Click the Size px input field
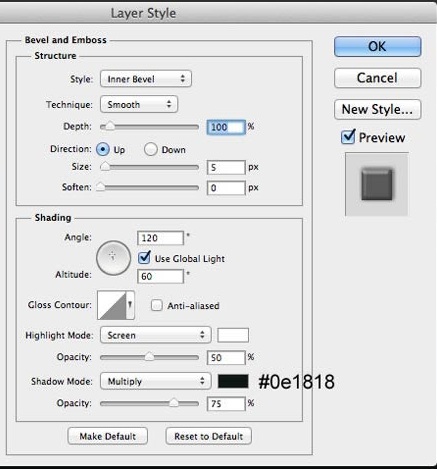Screen dimensions: 437x469 click(226, 167)
